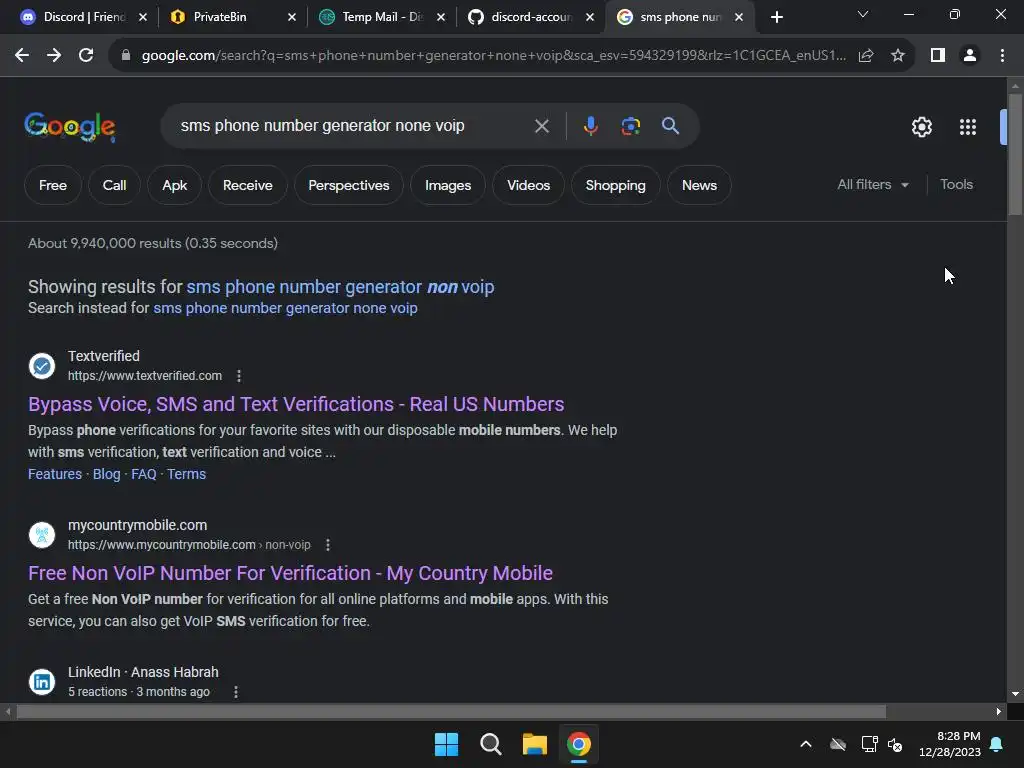This screenshot has height=768, width=1024.
Task: Show hidden system tray icons
Action: (x=806, y=744)
